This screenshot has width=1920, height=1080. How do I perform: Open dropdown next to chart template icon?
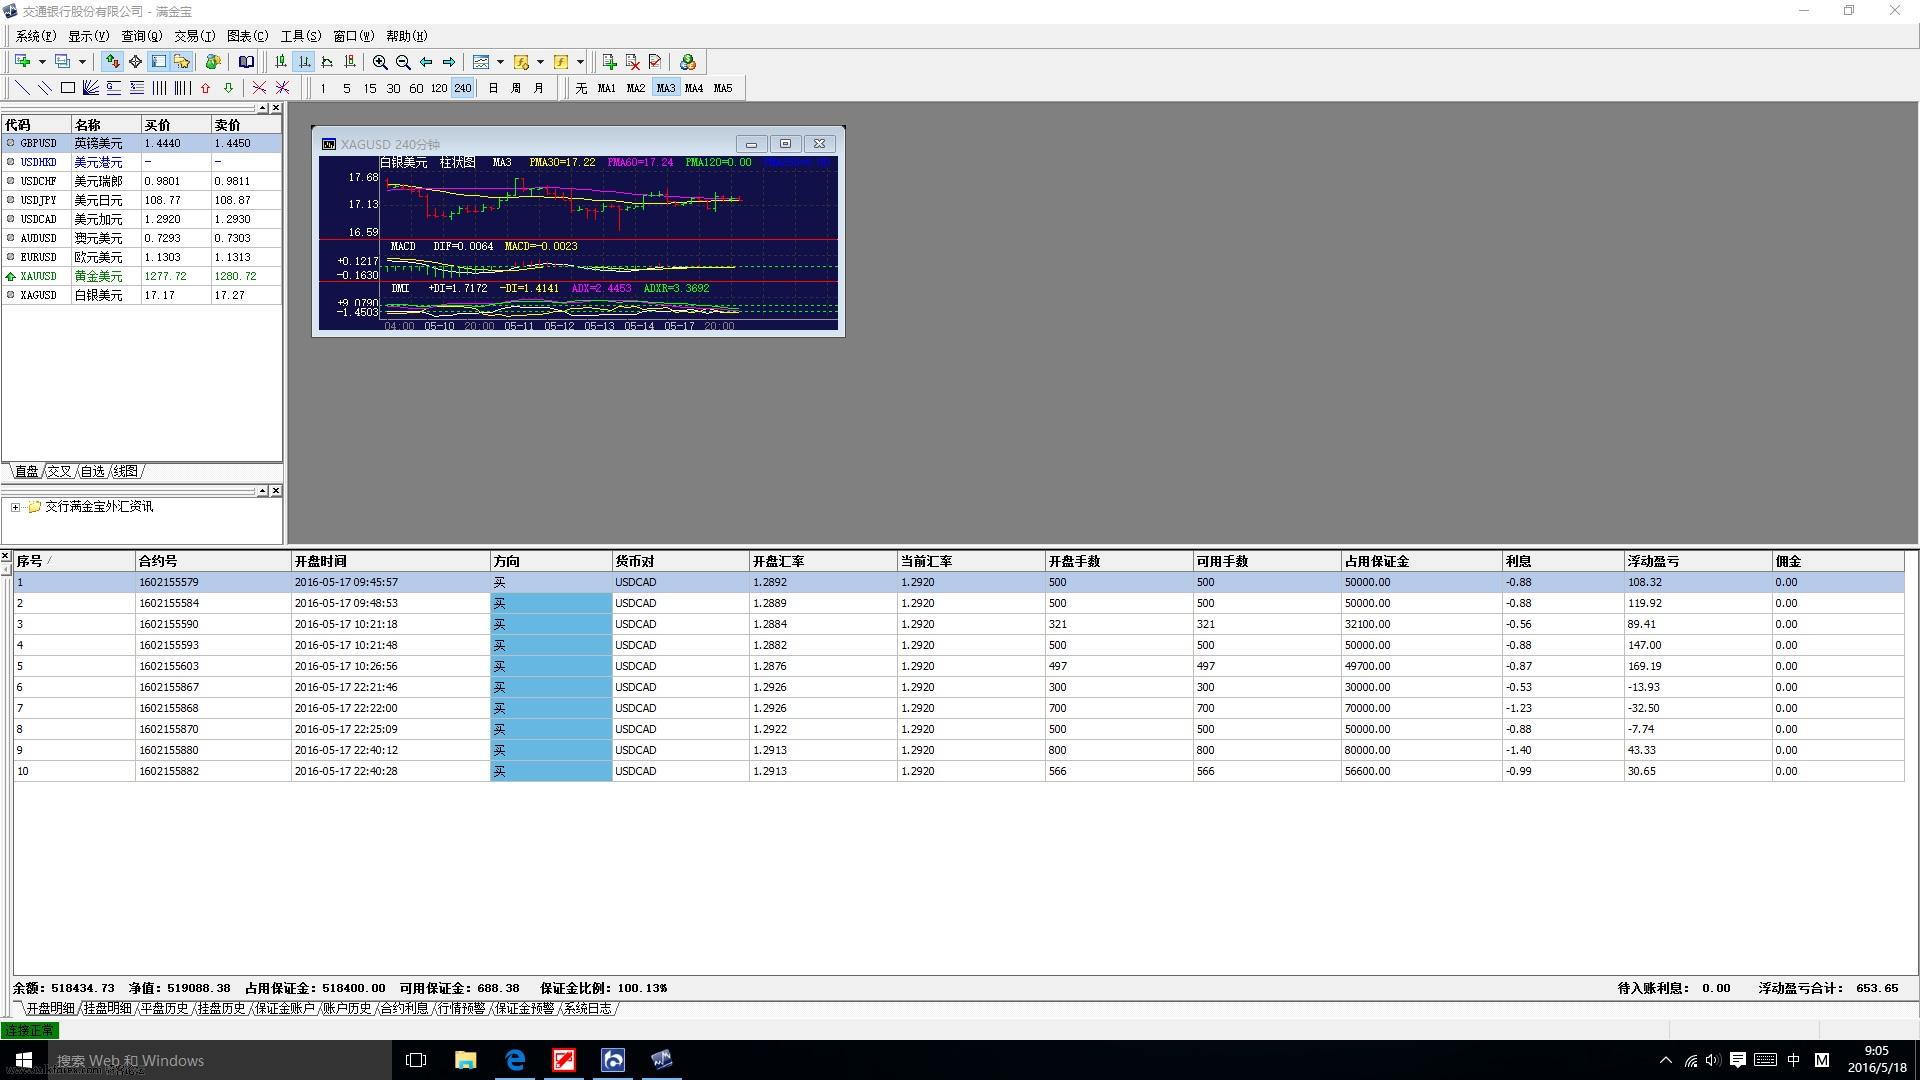click(x=500, y=62)
